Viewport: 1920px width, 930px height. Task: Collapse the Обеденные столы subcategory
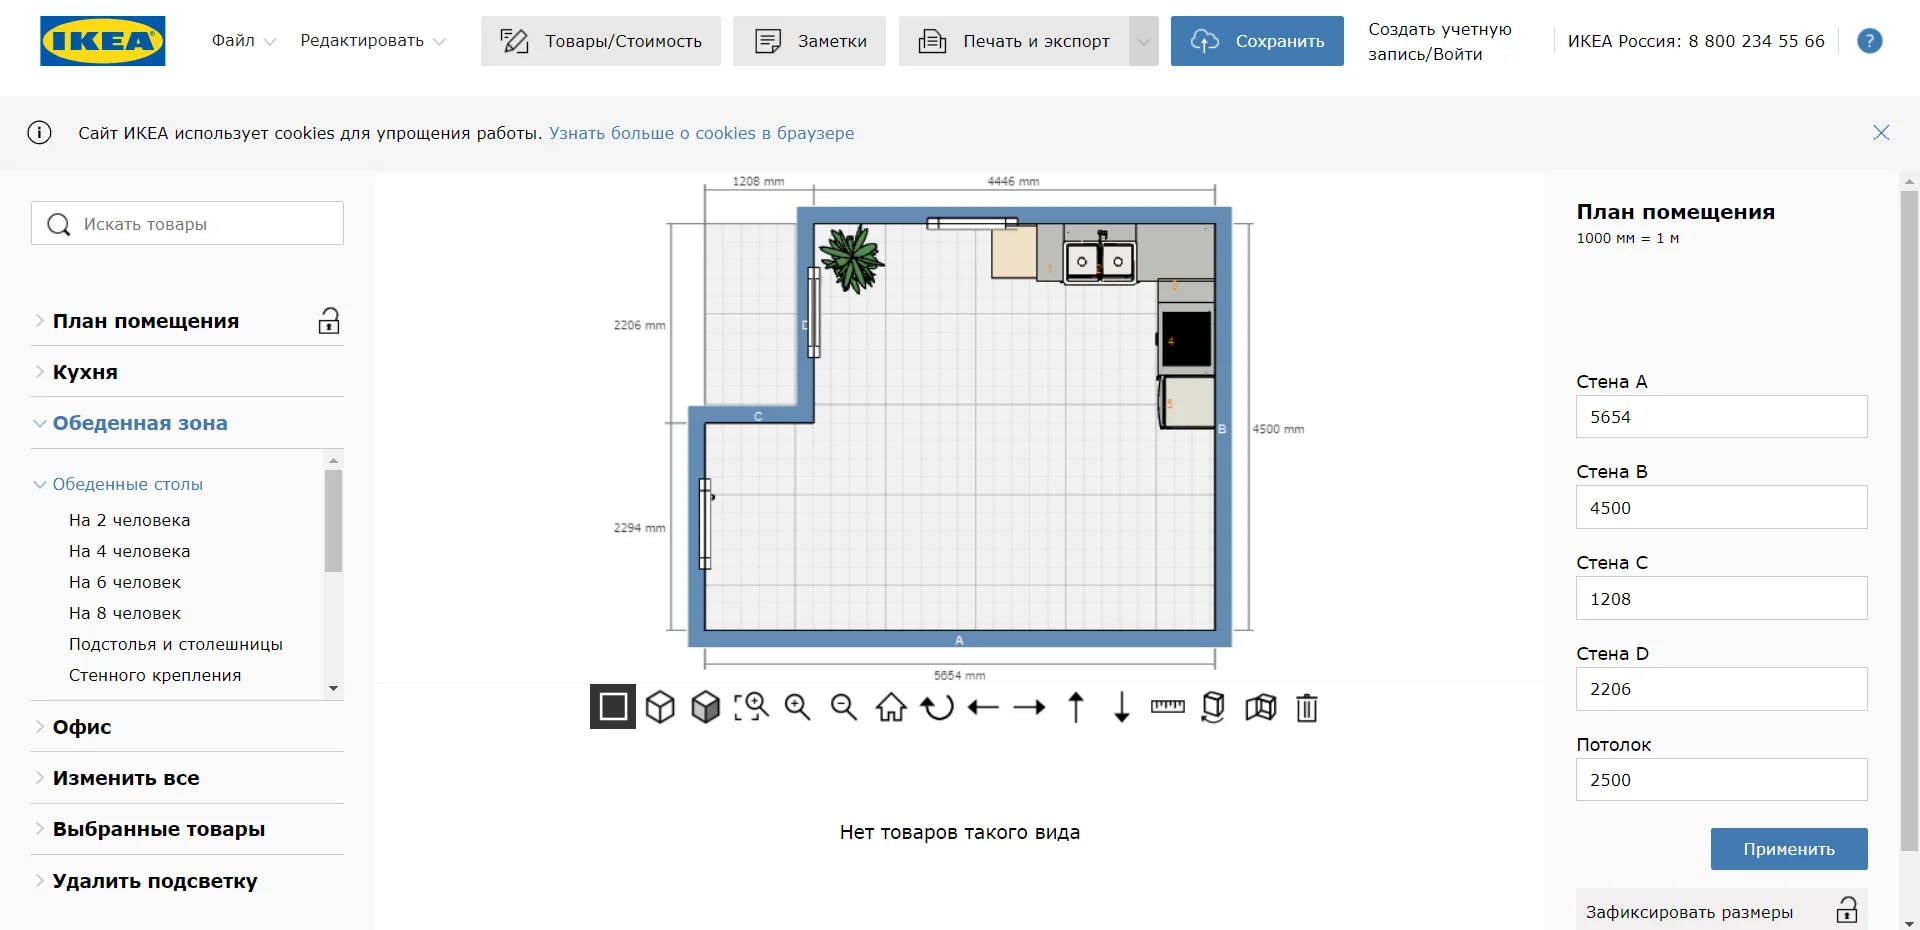point(127,484)
